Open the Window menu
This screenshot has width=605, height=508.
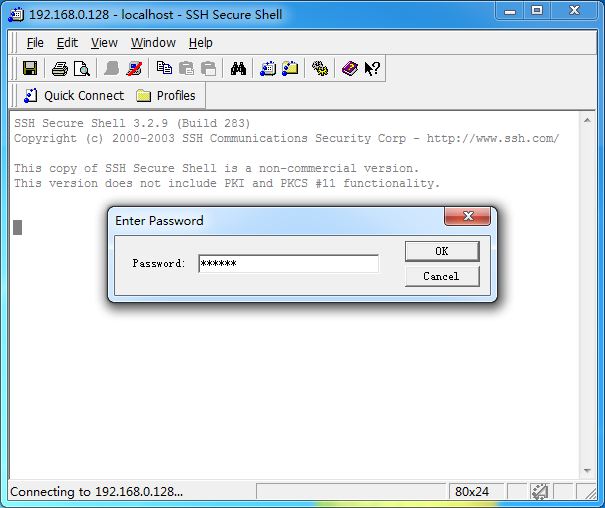(153, 43)
